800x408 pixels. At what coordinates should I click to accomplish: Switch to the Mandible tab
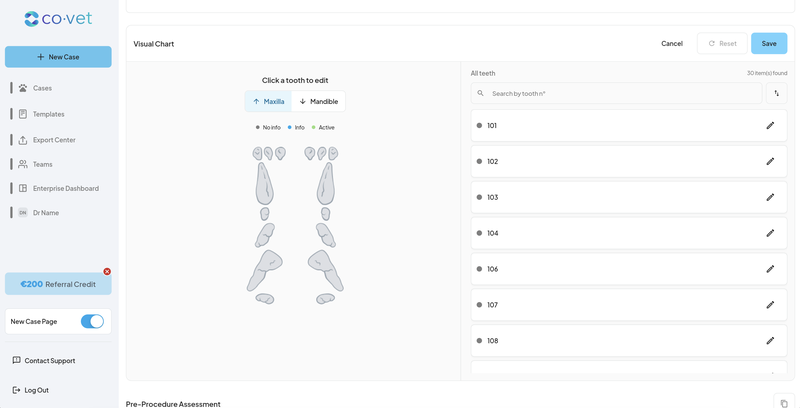point(318,101)
